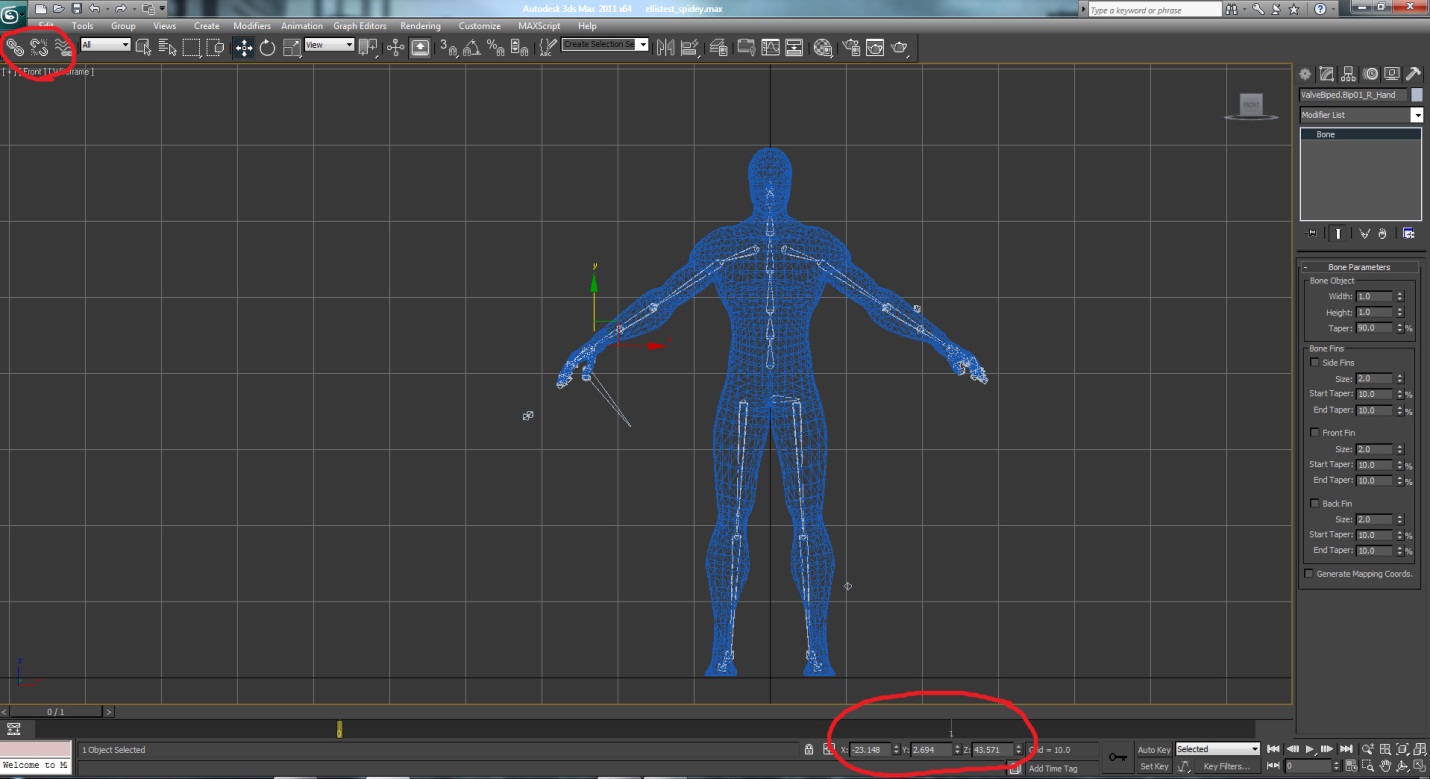
Task: Select the Select and Link tool
Action: tap(15, 46)
